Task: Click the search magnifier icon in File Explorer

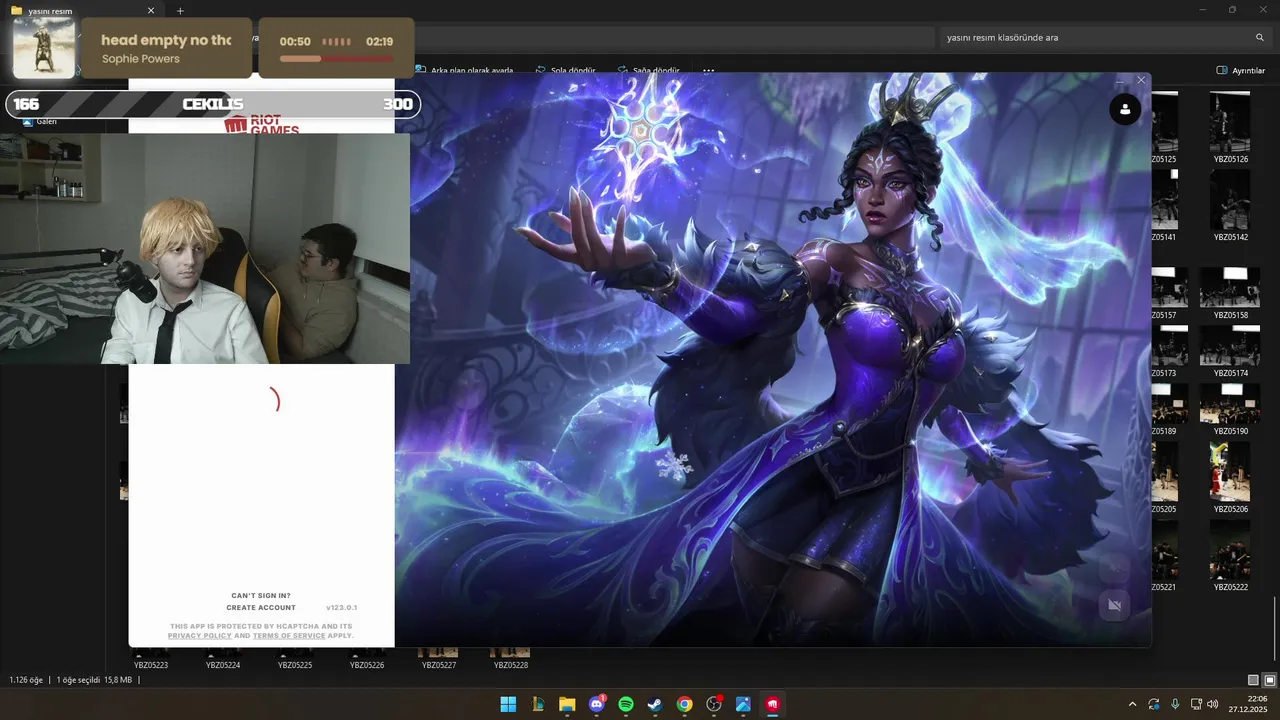Action: 1260,37
